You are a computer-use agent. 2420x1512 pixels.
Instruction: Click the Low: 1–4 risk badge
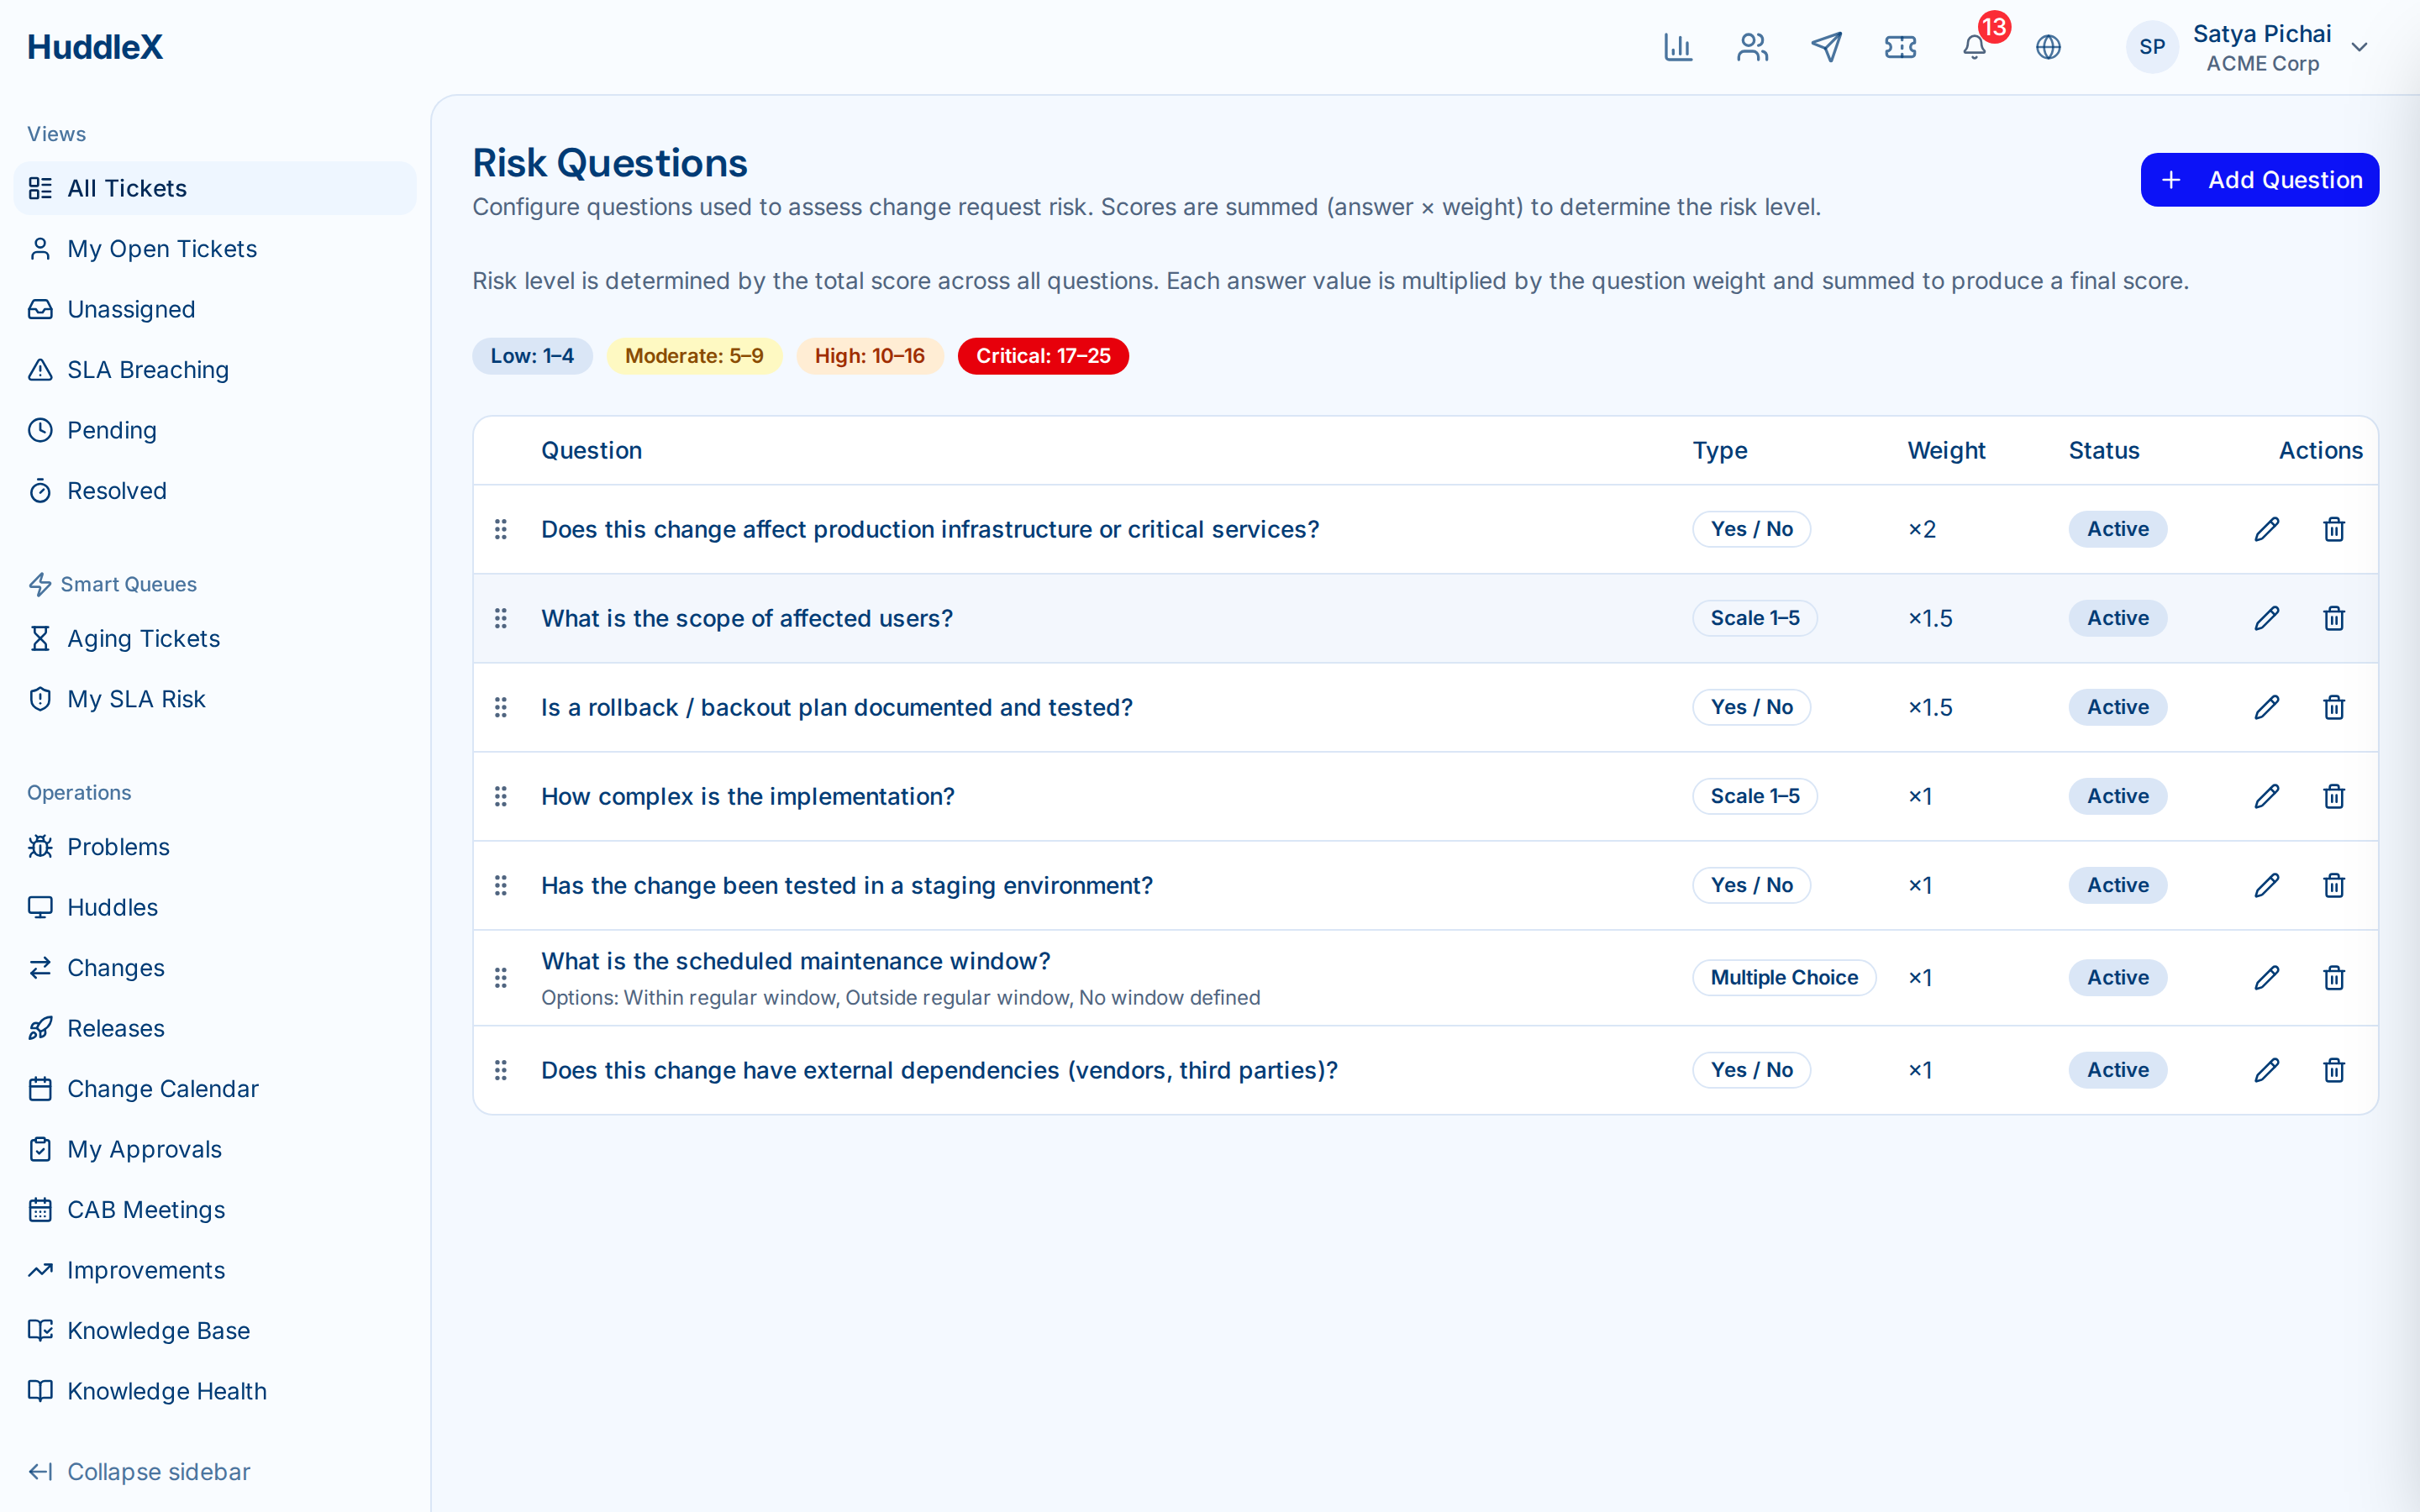point(532,356)
